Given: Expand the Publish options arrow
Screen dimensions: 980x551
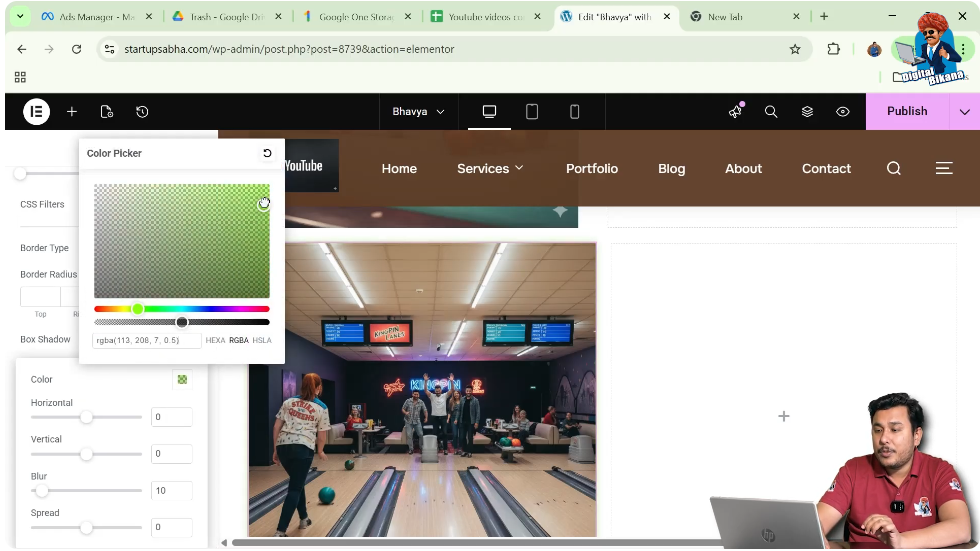Looking at the screenshot, I should point(964,112).
